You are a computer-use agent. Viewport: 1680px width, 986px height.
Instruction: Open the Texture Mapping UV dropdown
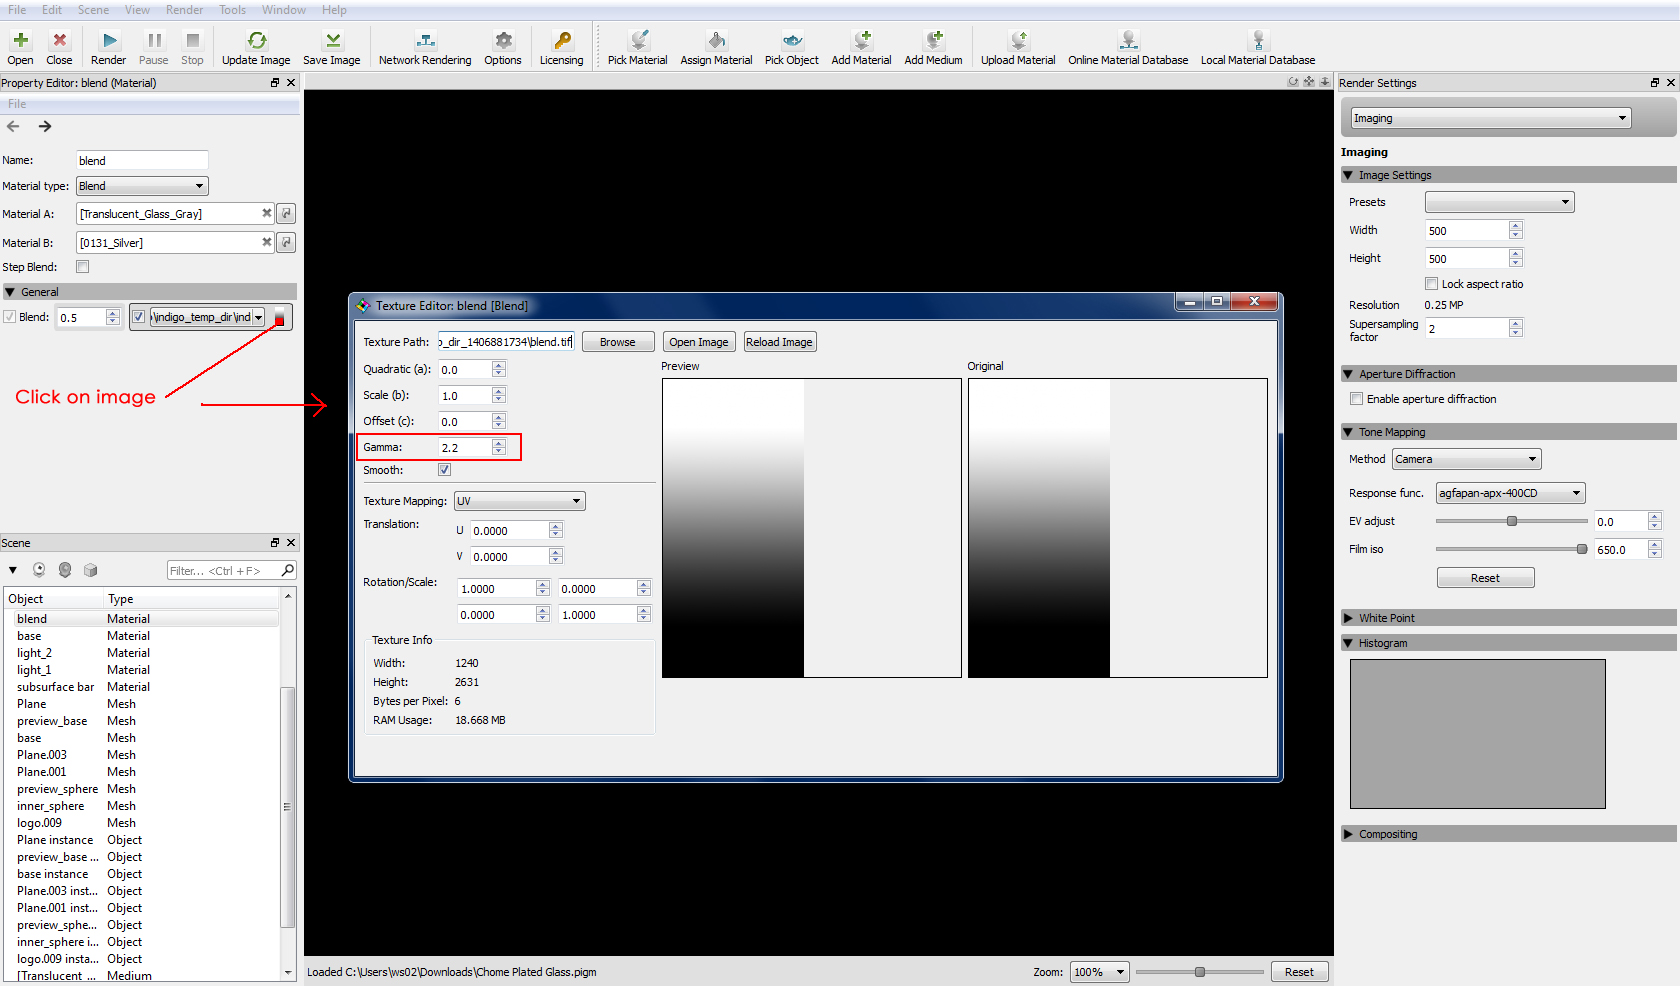pyautogui.click(x=519, y=501)
